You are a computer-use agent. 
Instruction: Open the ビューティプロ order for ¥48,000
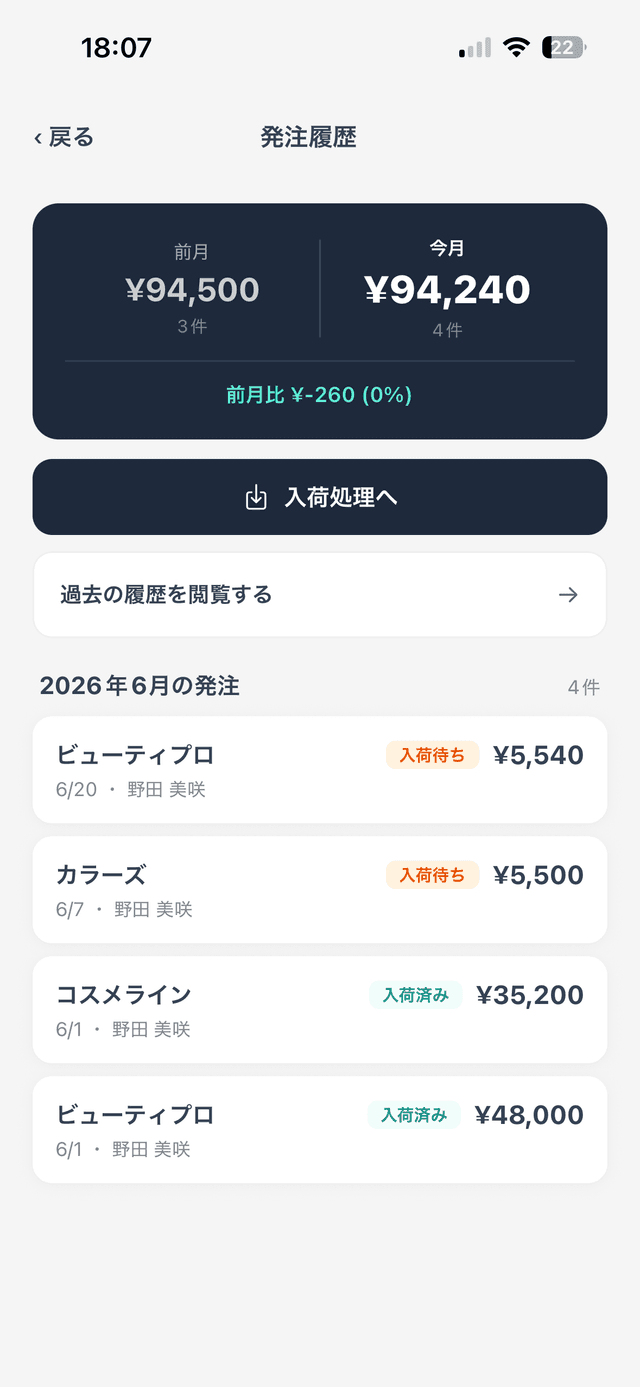click(x=320, y=1130)
